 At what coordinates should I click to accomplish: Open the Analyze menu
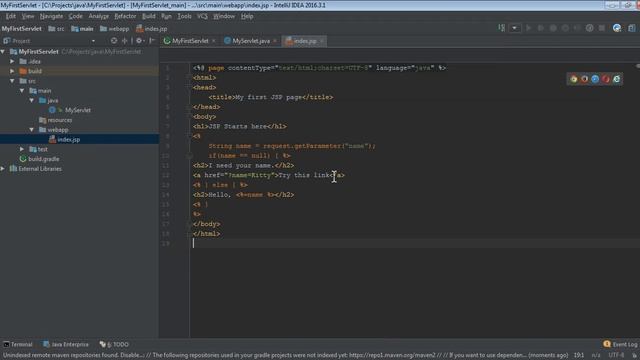click(99, 16)
